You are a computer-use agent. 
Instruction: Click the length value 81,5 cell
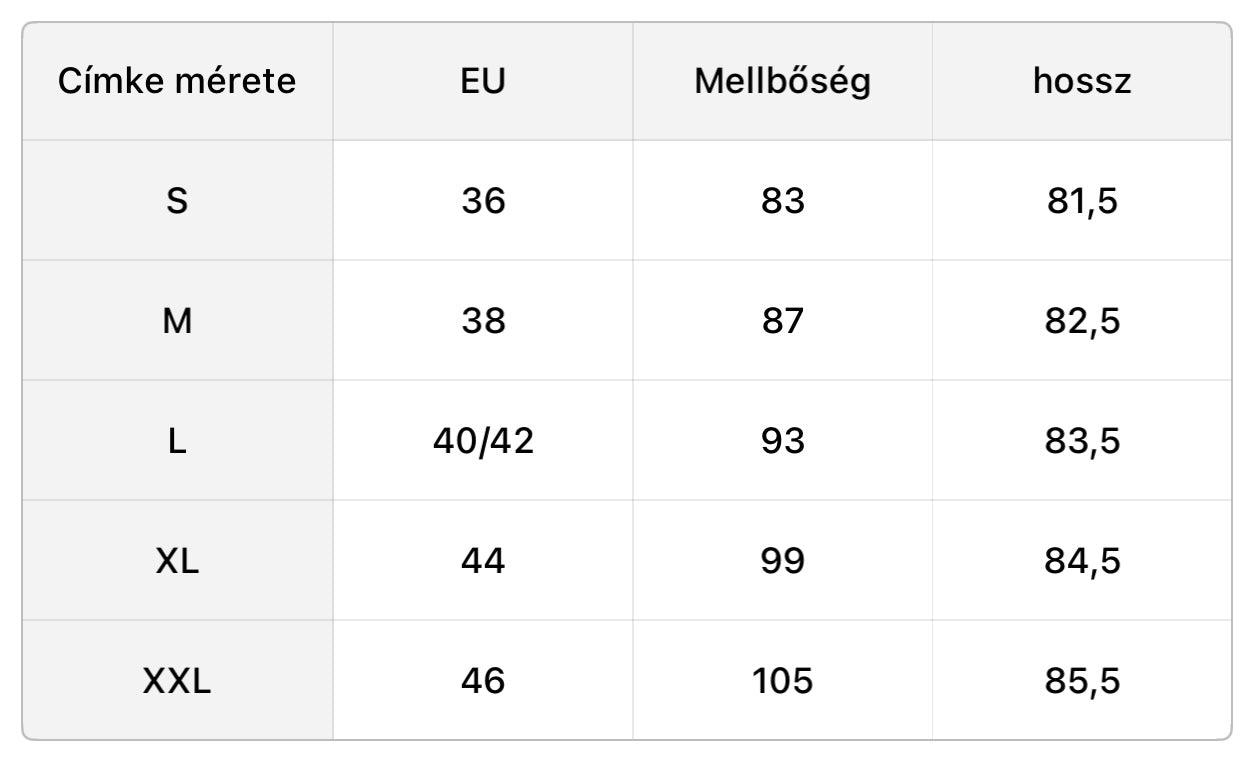pyautogui.click(x=1082, y=201)
